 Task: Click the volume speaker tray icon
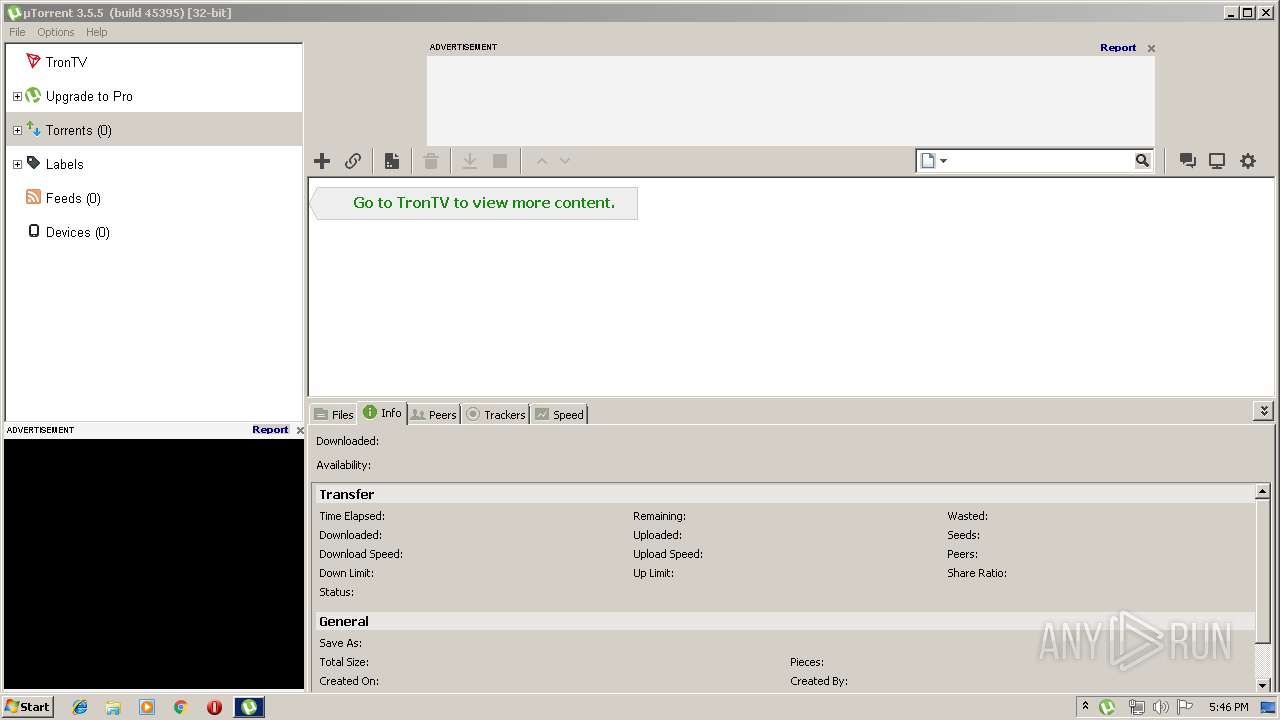point(1161,707)
